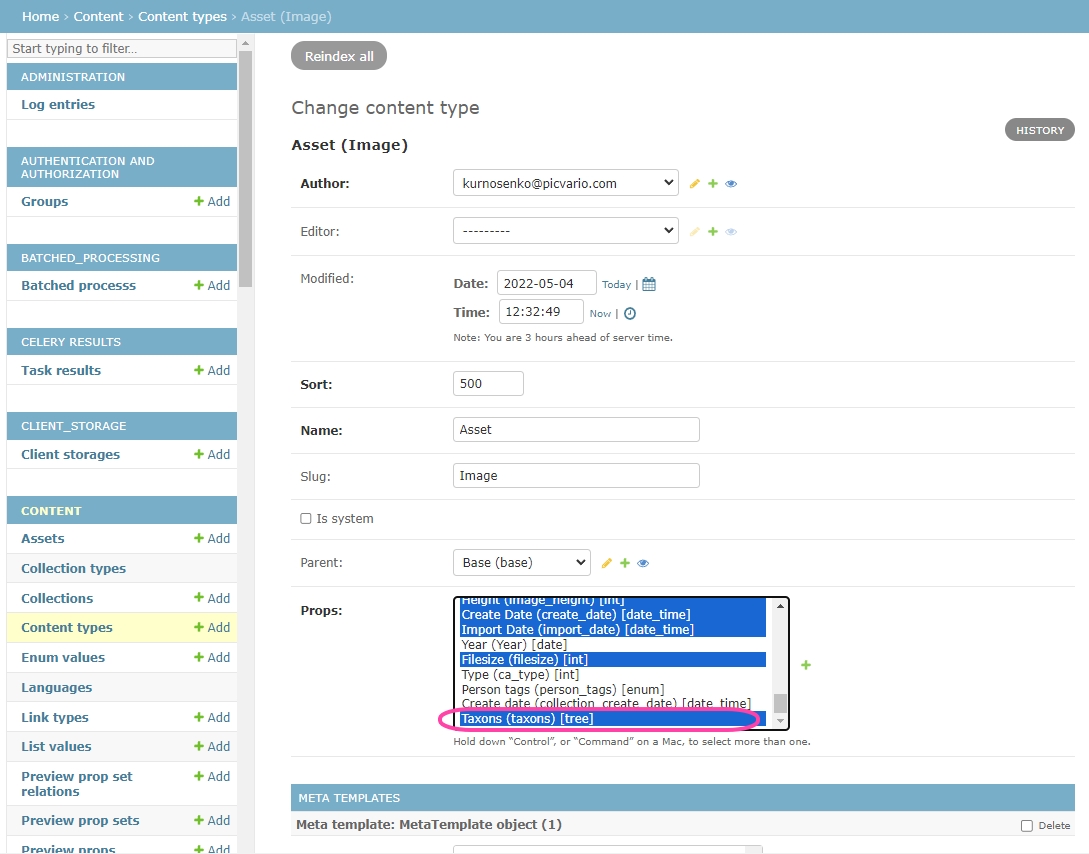This screenshot has width=1089, height=854.
Task: Add a new Group
Action: [x=212, y=201]
